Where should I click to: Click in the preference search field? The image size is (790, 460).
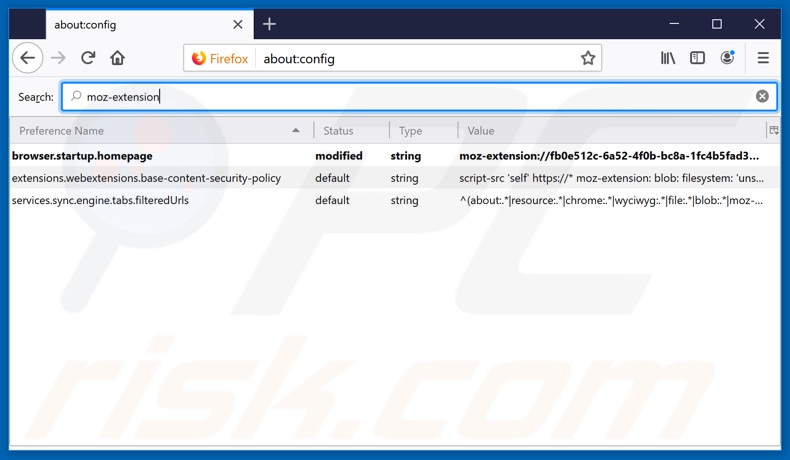click(419, 96)
